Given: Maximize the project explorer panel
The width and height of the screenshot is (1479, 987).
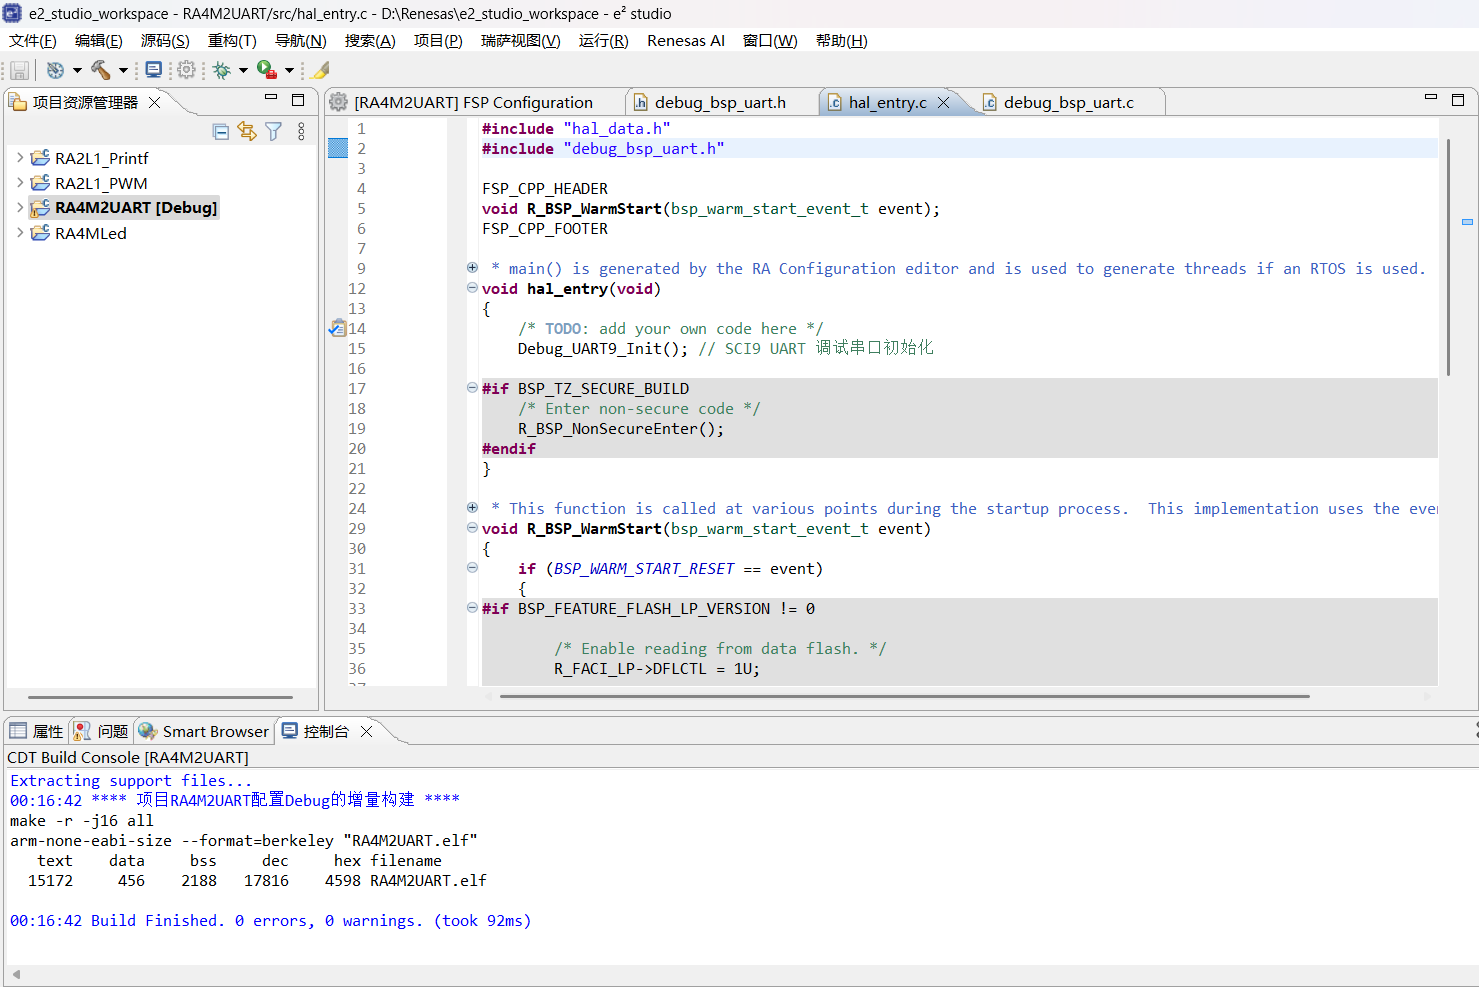Looking at the screenshot, I should [x=298, y=100].
